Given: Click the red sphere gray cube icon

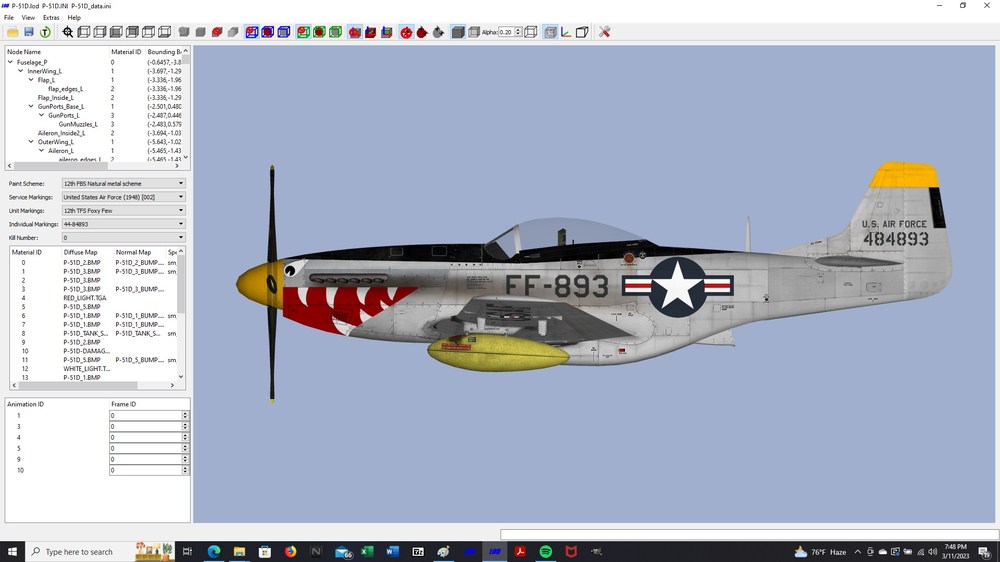Looking at the screenshot, I should tap(217, 32).
